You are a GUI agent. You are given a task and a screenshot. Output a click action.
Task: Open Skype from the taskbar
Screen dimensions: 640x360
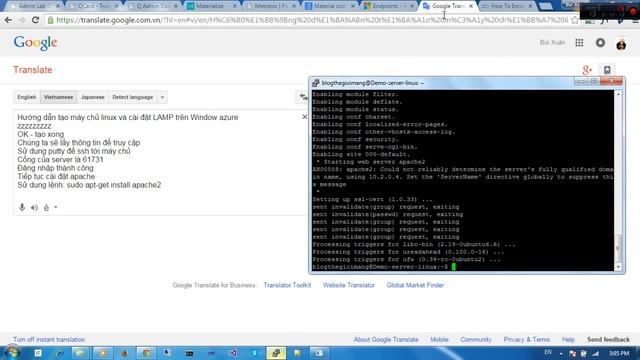(x=254, y=353)
